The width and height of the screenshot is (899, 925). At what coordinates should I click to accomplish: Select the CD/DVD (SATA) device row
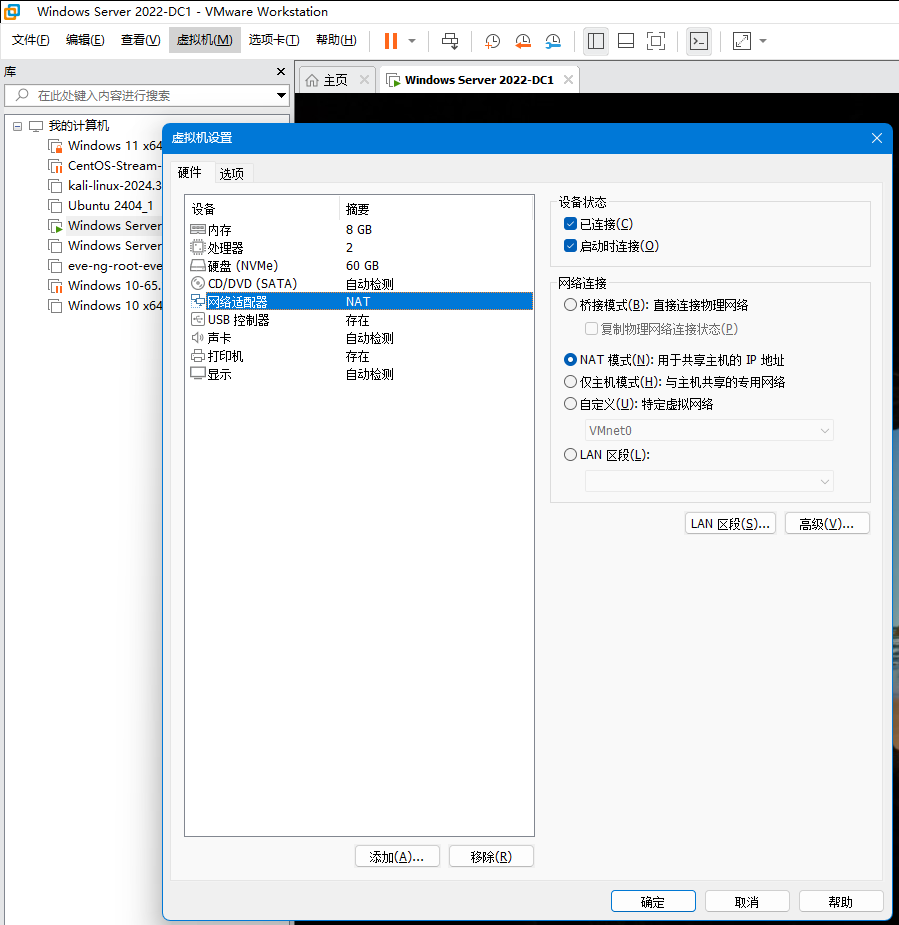(x=359, y=284)
